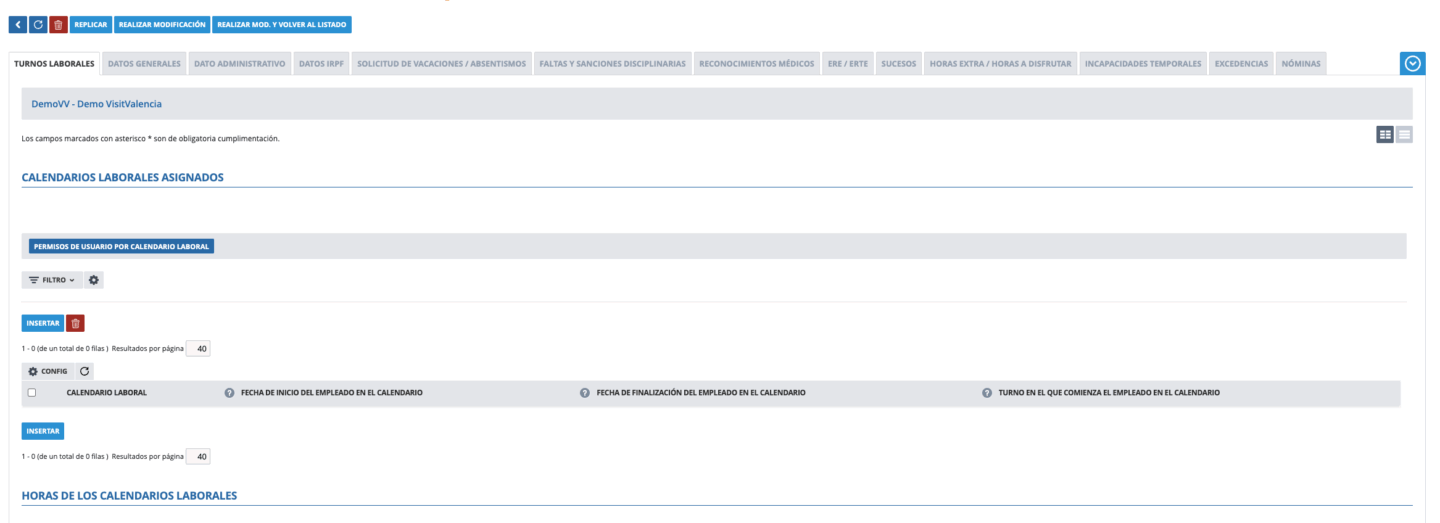The height and width of the screenshot is (523, 1440).
Task: Check the select-all checkbox in table header
Action: [x=32, y=393]
